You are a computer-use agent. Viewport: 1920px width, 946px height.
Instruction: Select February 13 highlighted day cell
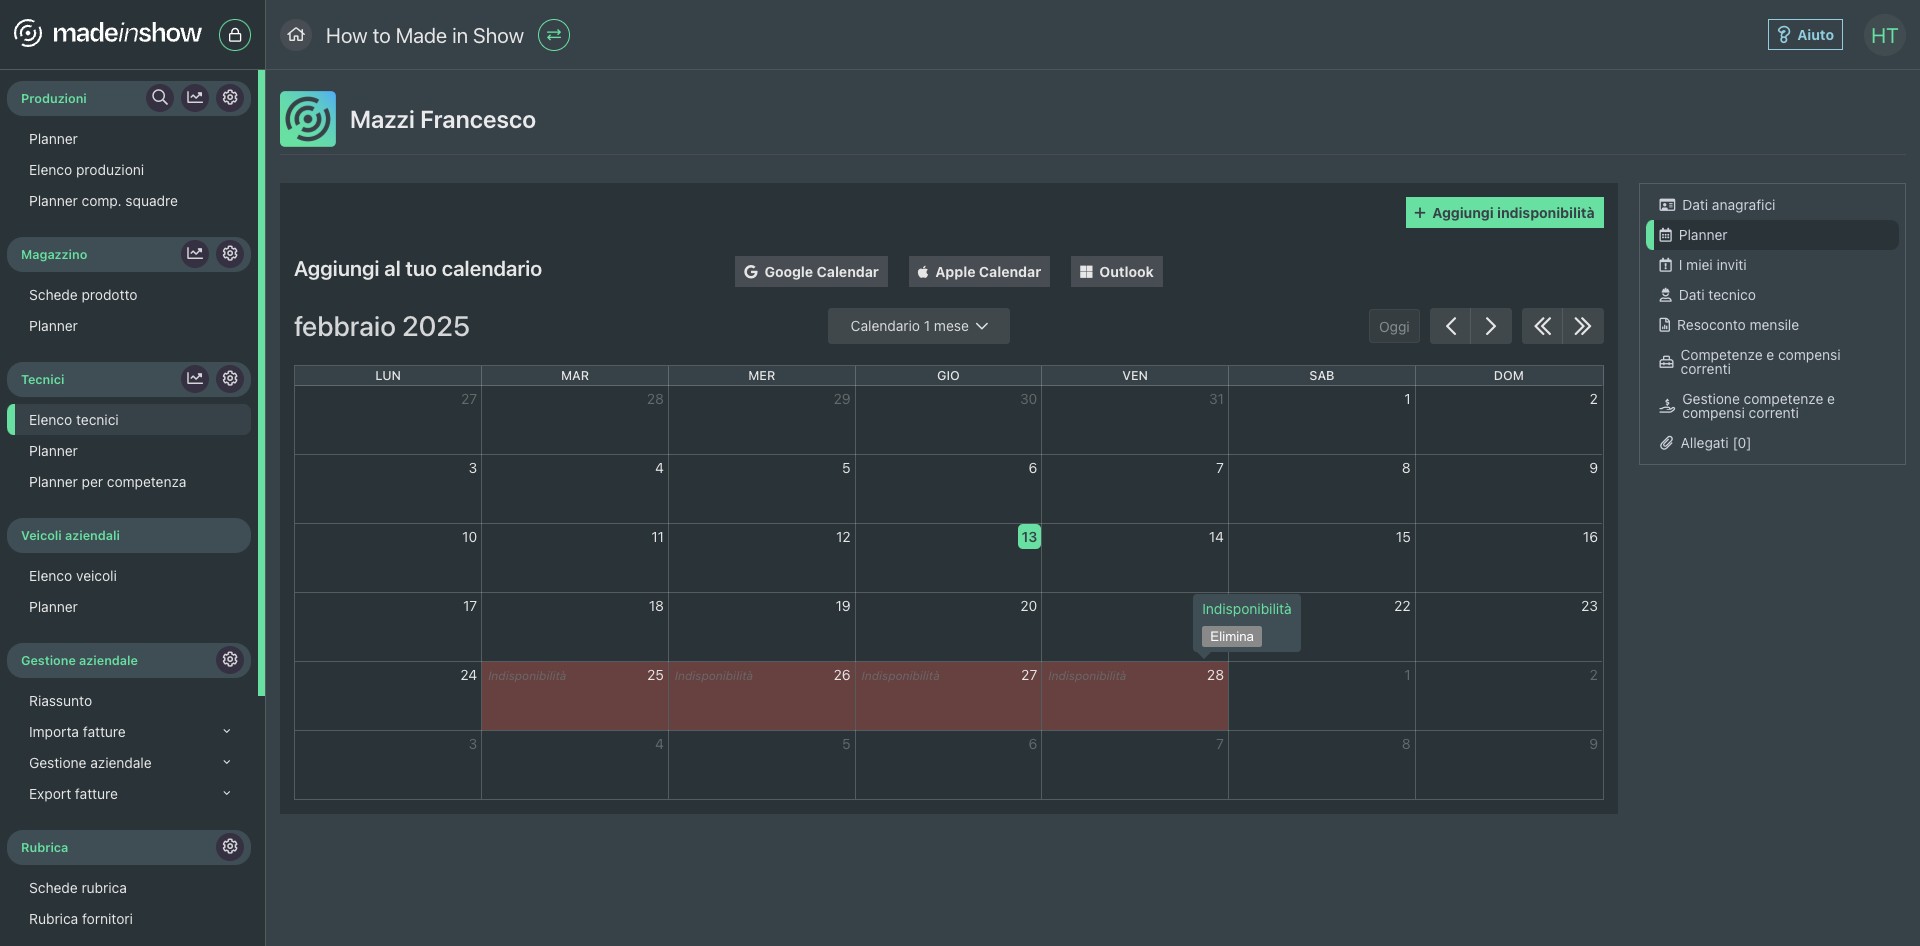click(x=1028, y=537)
